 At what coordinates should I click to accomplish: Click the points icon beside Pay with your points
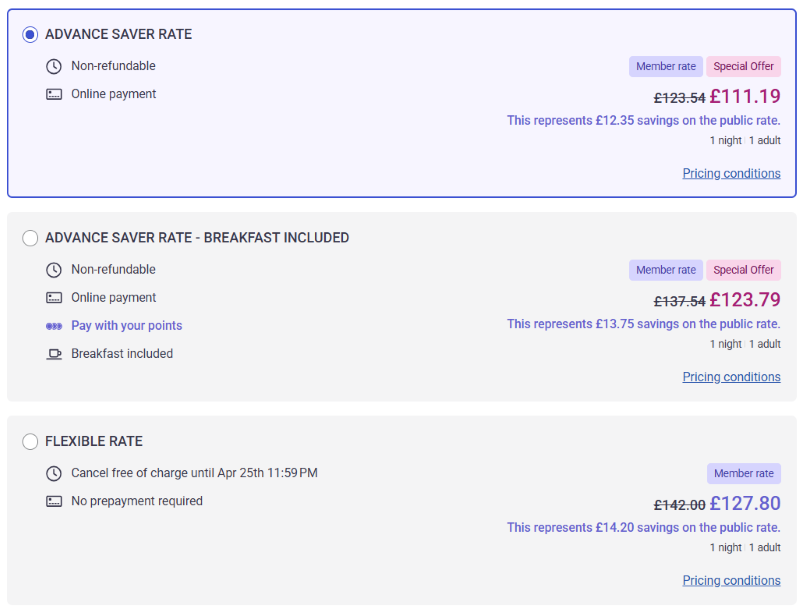[x=54, y=326]
